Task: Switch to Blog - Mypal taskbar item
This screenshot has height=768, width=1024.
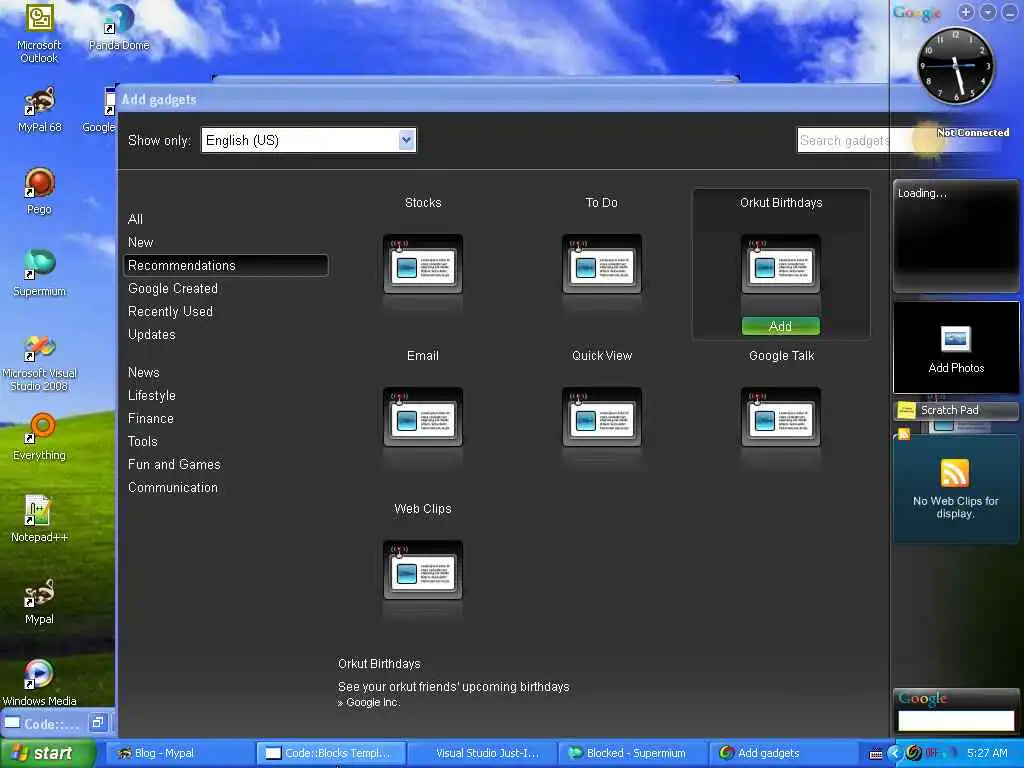Action: click(x=178, y=753)
